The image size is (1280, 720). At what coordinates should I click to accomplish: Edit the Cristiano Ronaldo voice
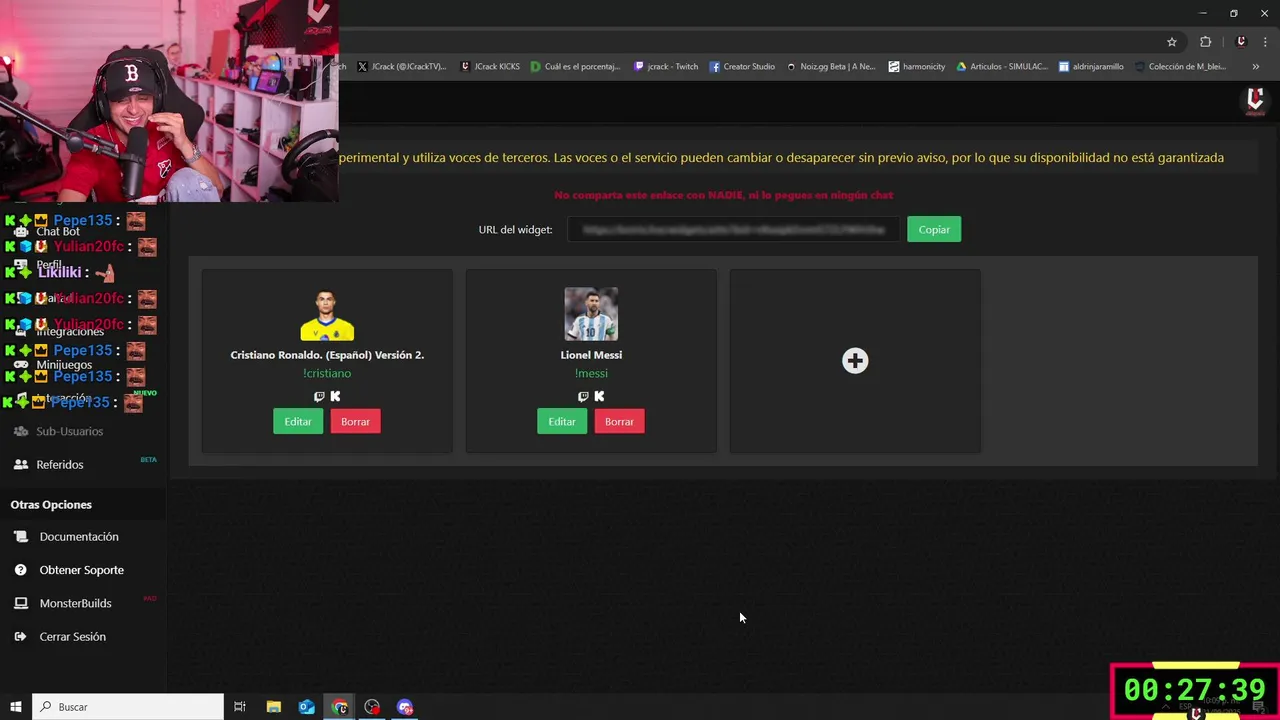(x=298, y=421)
